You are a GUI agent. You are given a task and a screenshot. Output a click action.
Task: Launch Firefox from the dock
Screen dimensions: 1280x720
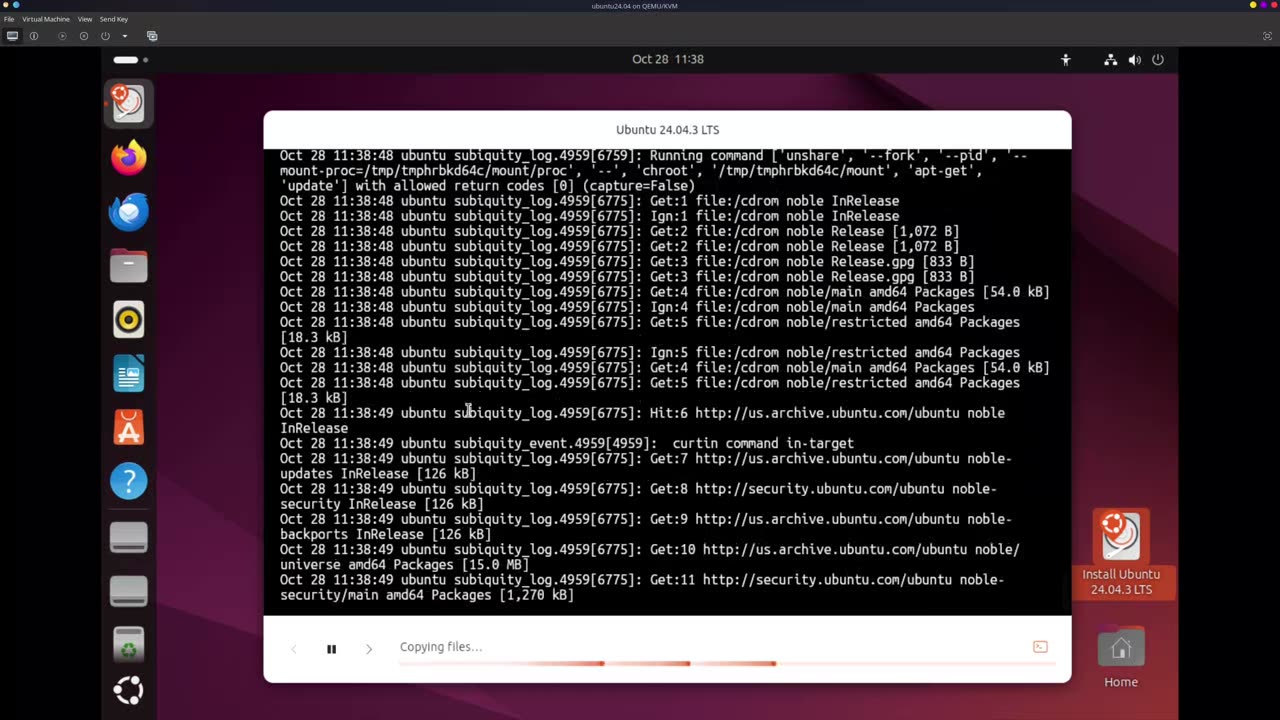coord(128,158)
